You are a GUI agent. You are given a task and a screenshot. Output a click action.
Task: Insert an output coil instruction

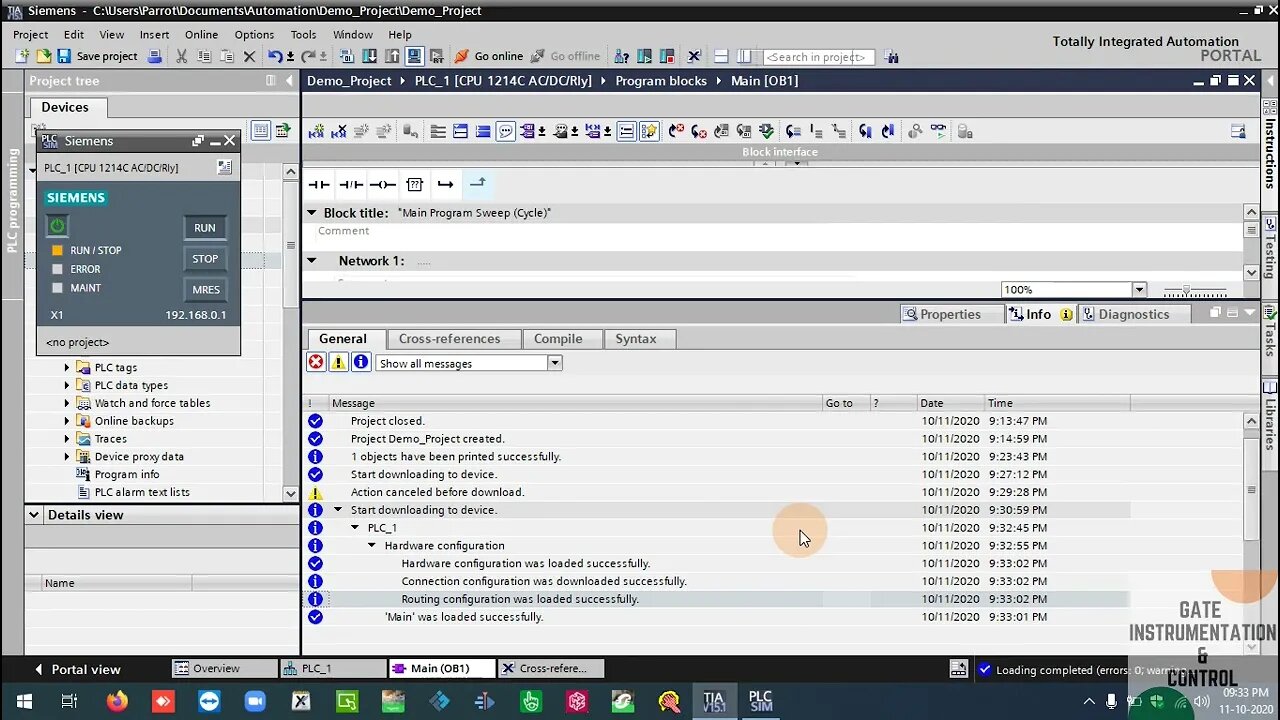pyautogui.click(x=383, y=184)
